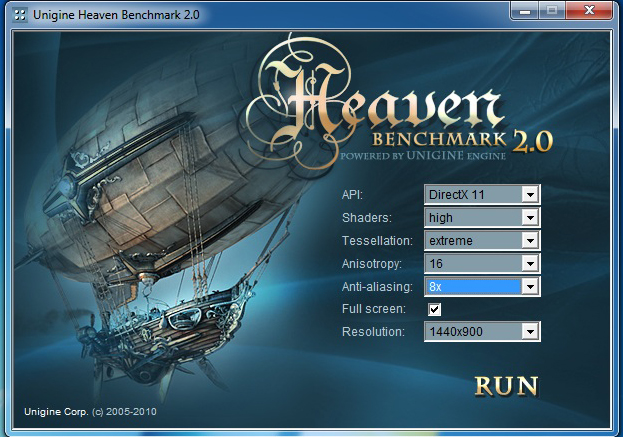623x437 pixels.
Task: Open the Anisotropy dropdown showing 16
Action: coord(482,263)
